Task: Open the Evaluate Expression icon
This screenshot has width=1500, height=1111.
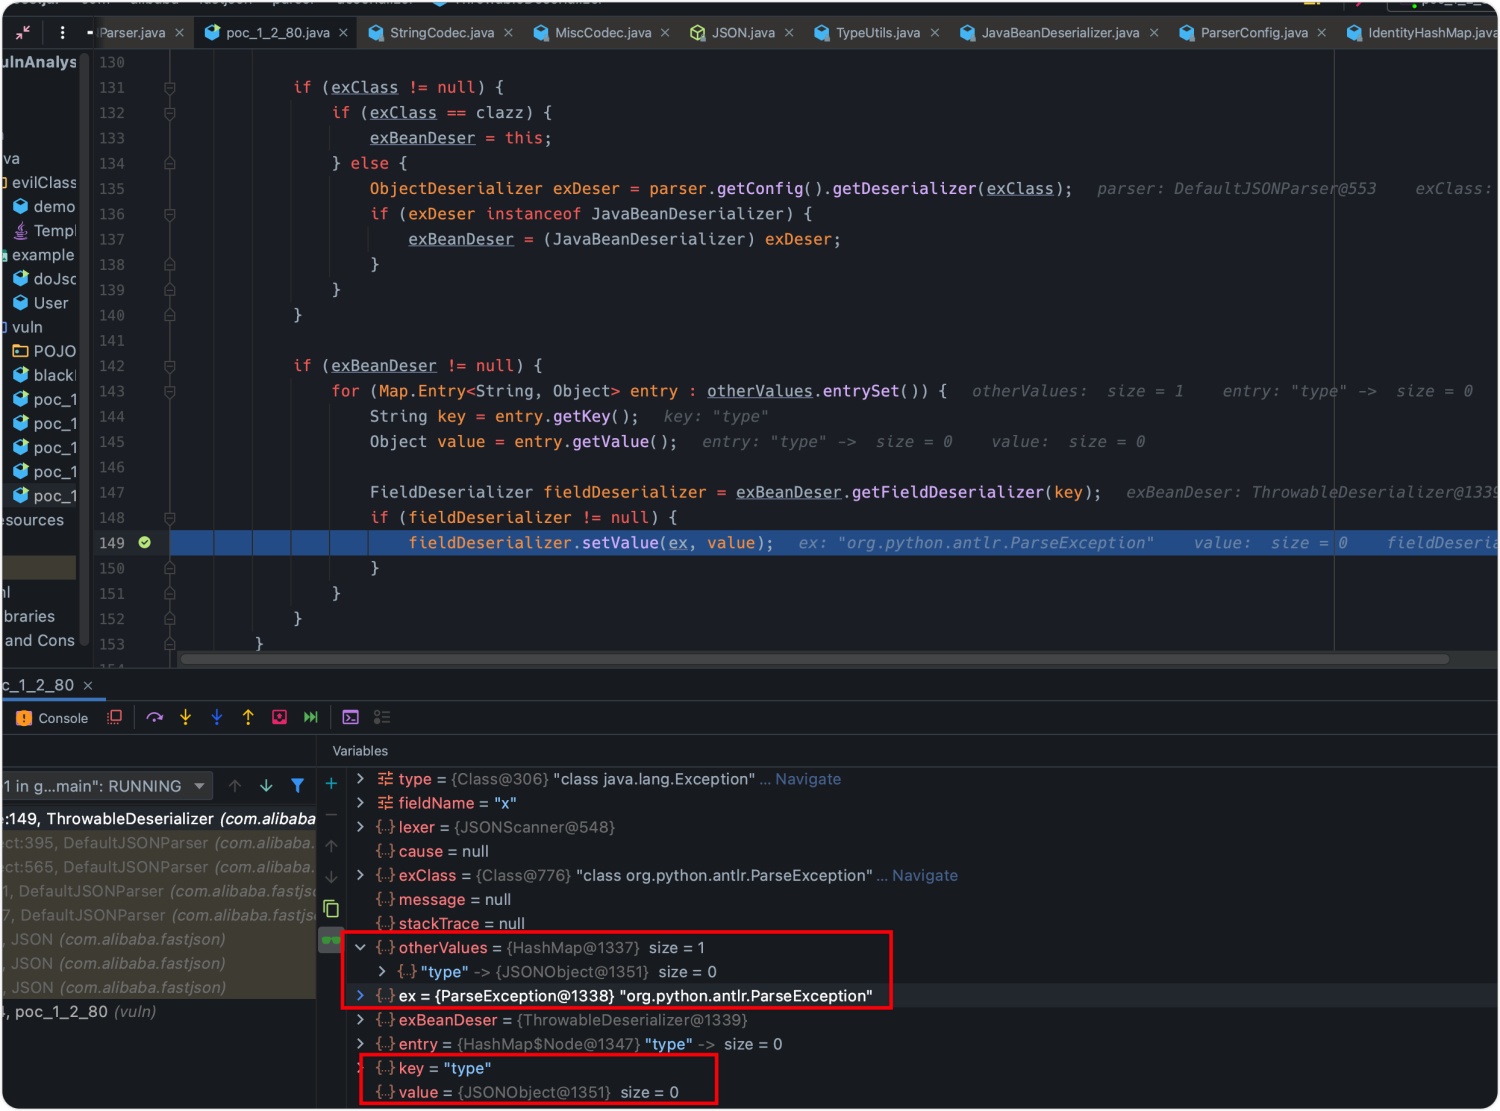Action: pos(350,717)
